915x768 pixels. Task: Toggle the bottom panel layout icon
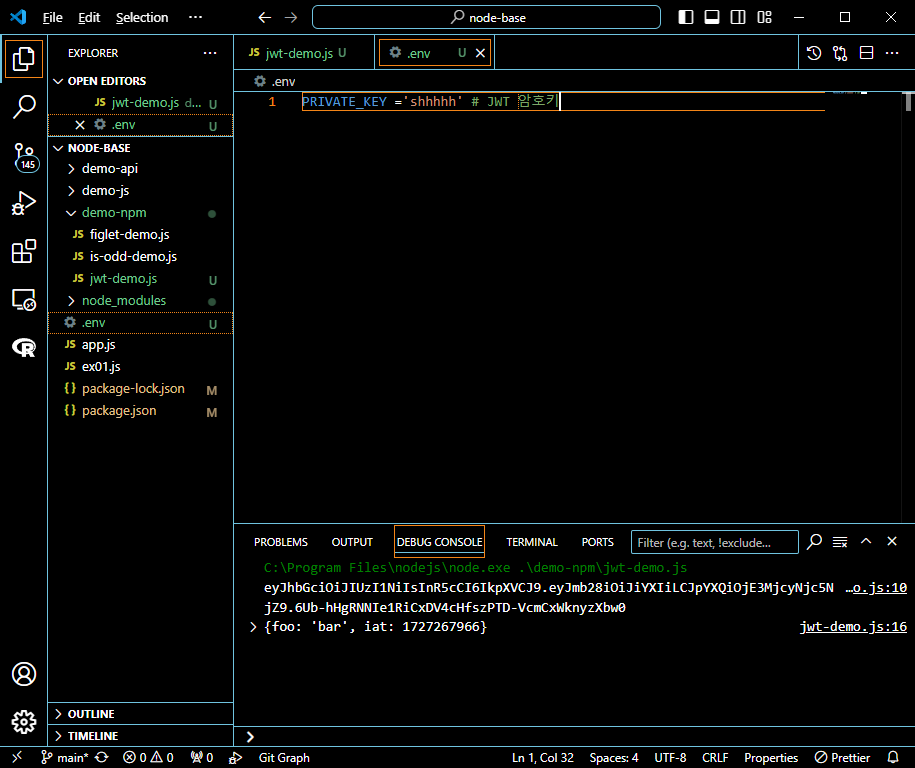pyautogui.click(x=712, y=18)
